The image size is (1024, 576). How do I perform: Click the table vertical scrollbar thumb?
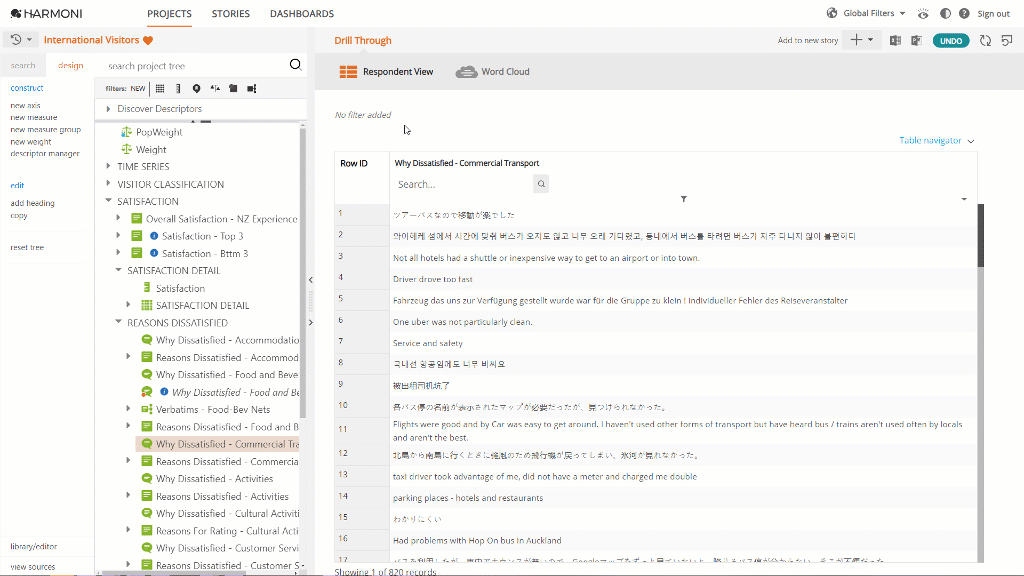pos(980,235)
